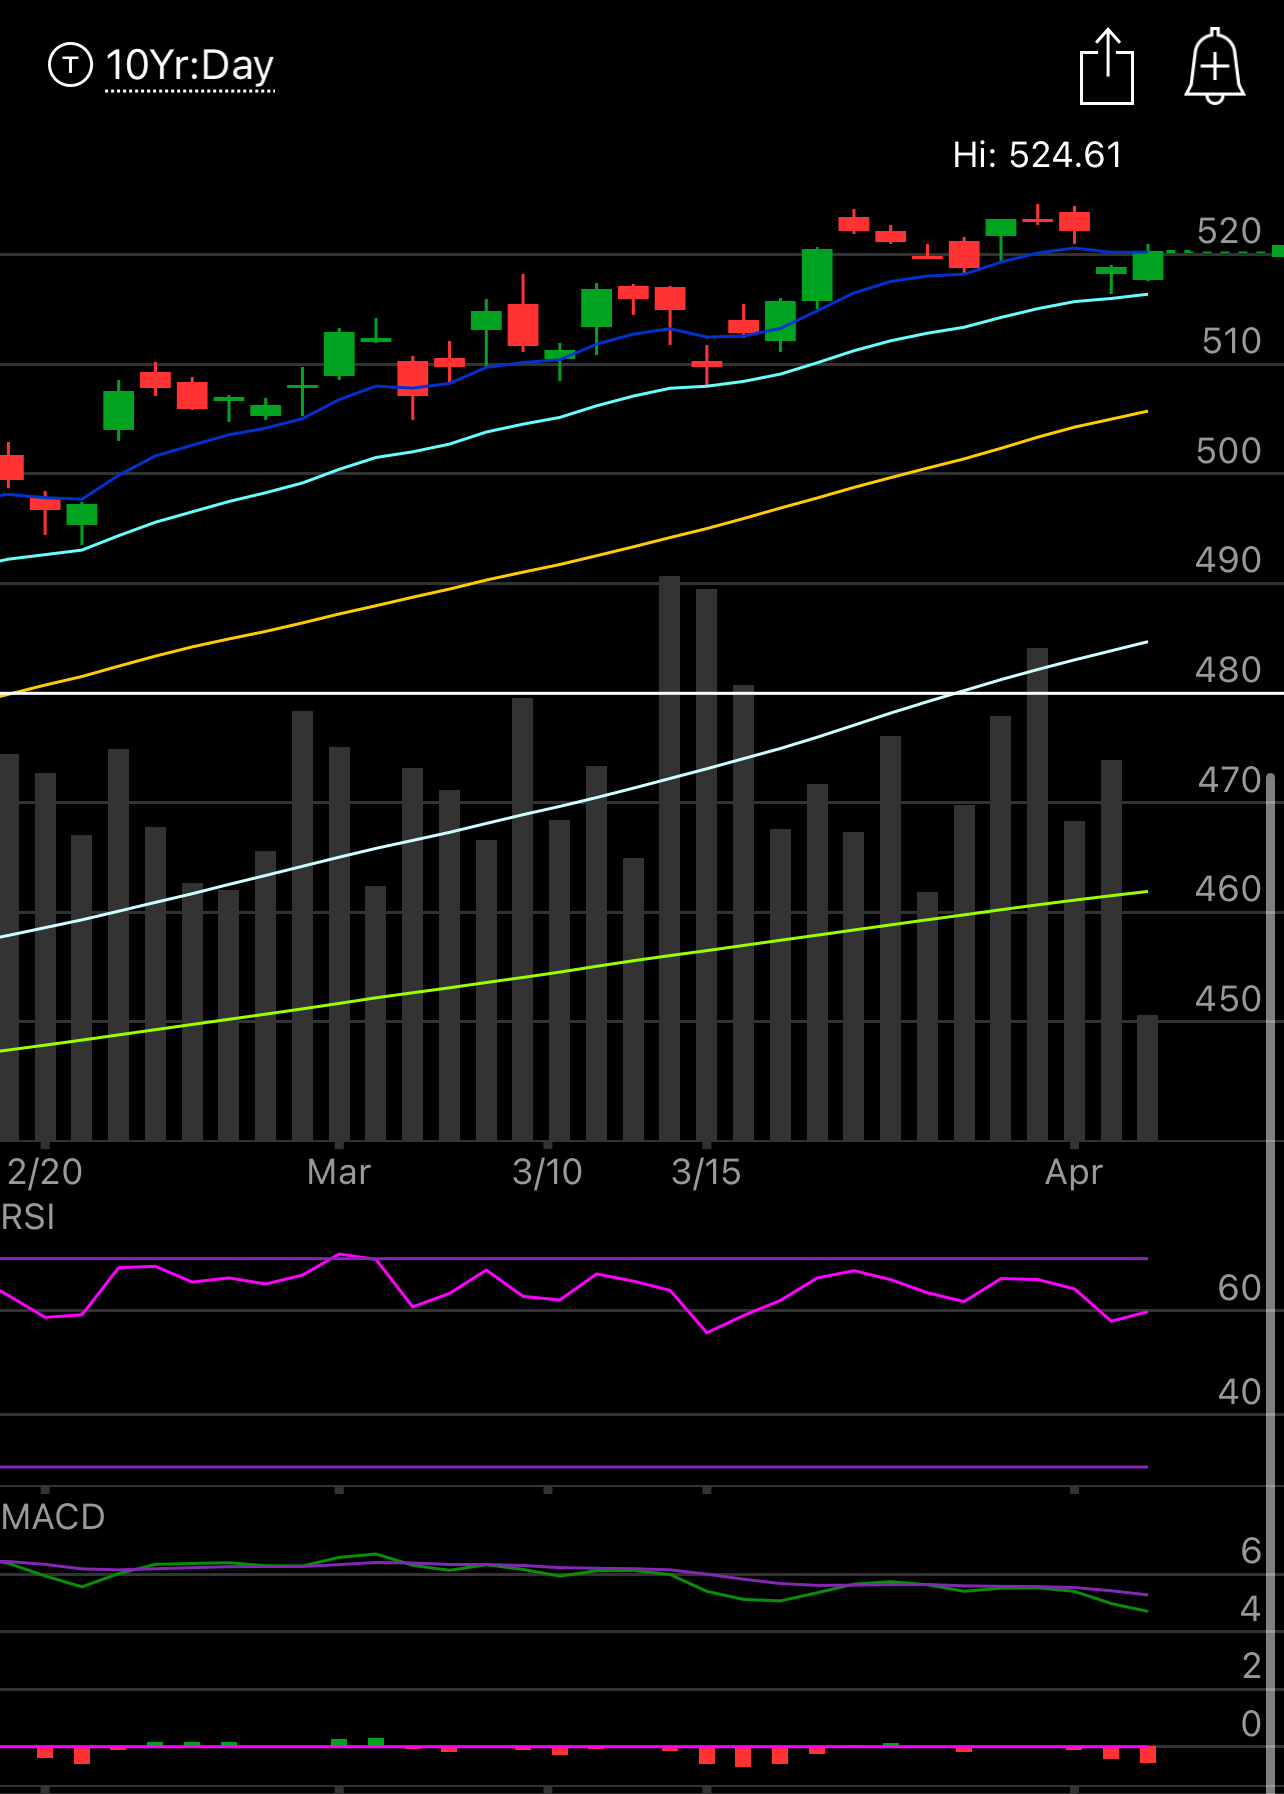This screenshot has width=1284, height=1794.
Task: Tap the 2/20 date axis label
Action: (45, 1172)
